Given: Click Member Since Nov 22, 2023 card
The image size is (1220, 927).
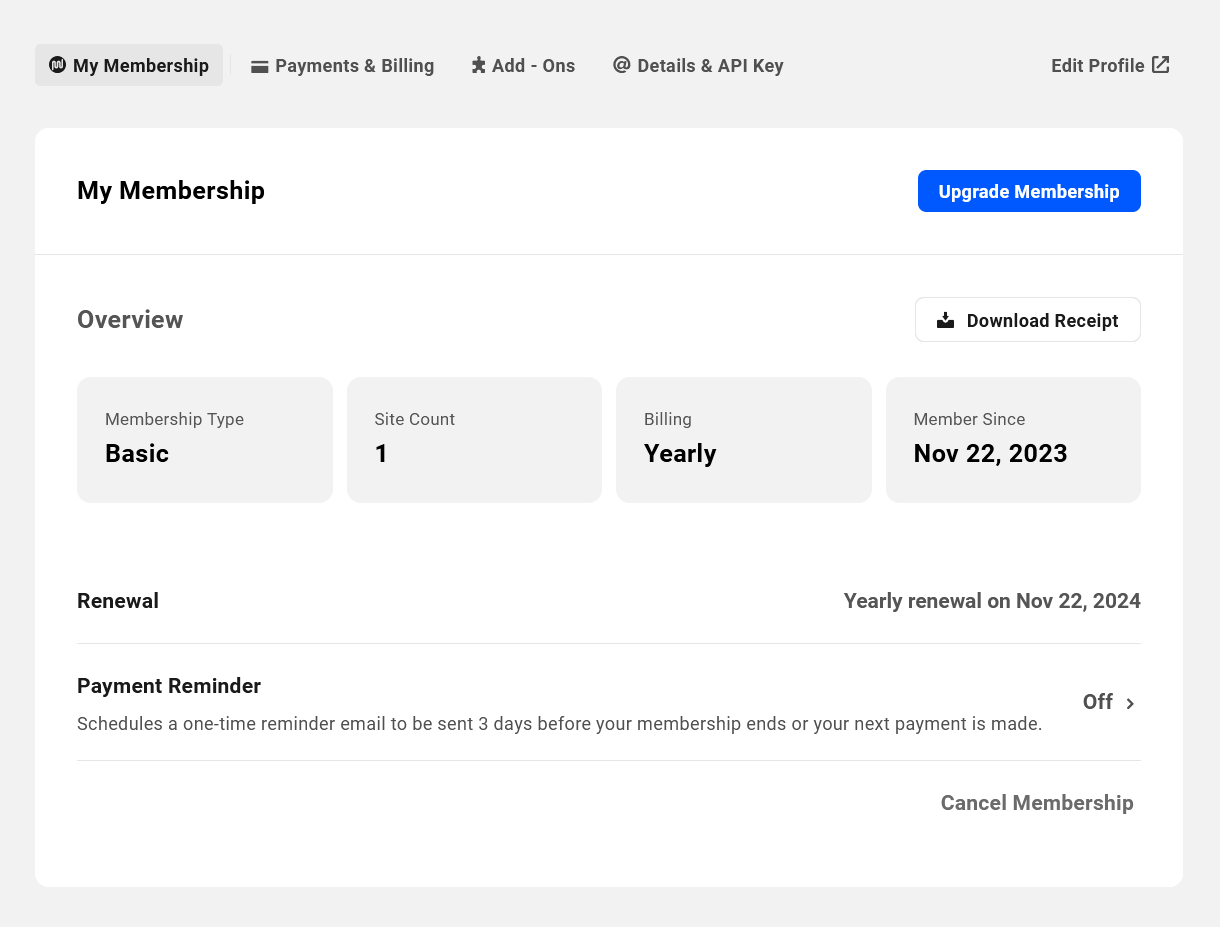Looking at the screenshot, I should [1013, 440].
